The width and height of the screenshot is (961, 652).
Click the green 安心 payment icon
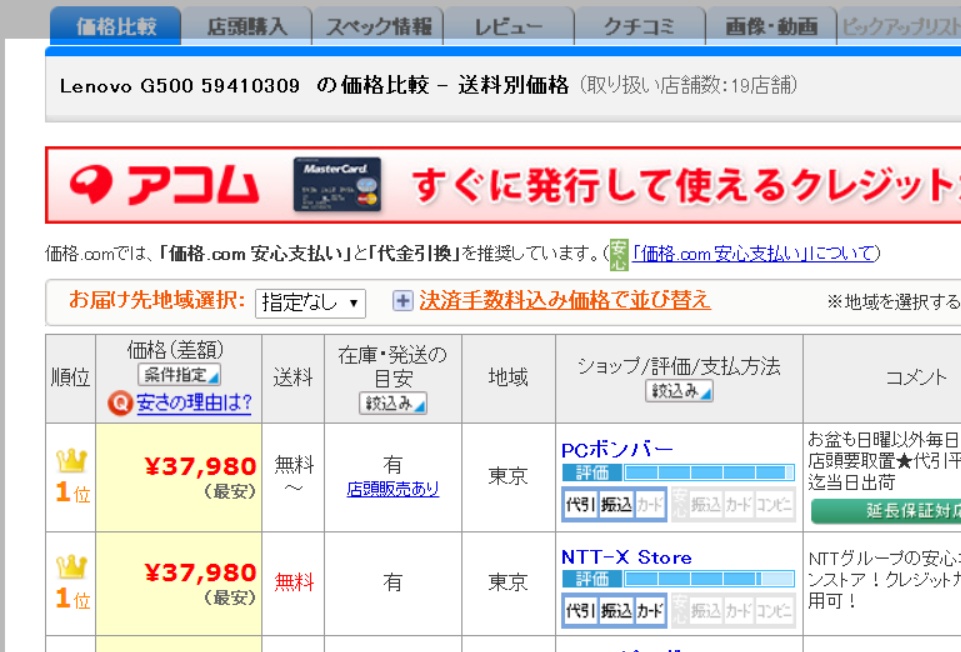[x=618, y=255]
